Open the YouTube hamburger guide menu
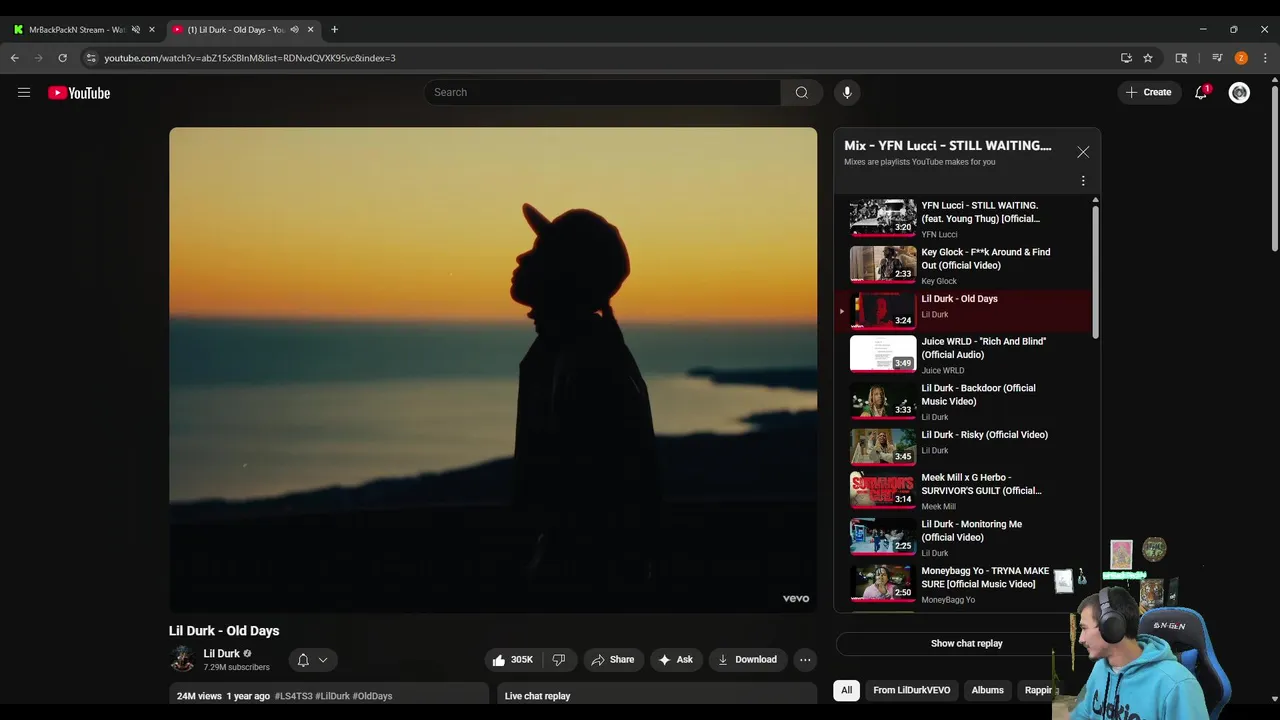This screenshot has width=1280, height=720. [24, 93]
